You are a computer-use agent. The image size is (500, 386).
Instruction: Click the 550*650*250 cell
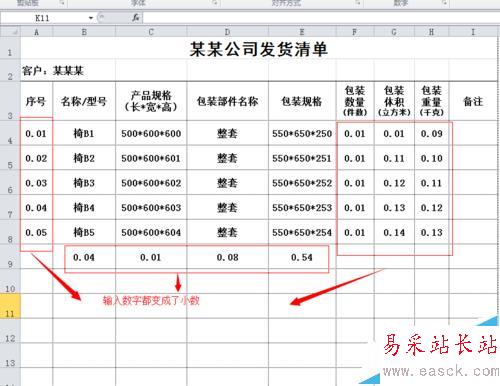[x=302, y=133]
